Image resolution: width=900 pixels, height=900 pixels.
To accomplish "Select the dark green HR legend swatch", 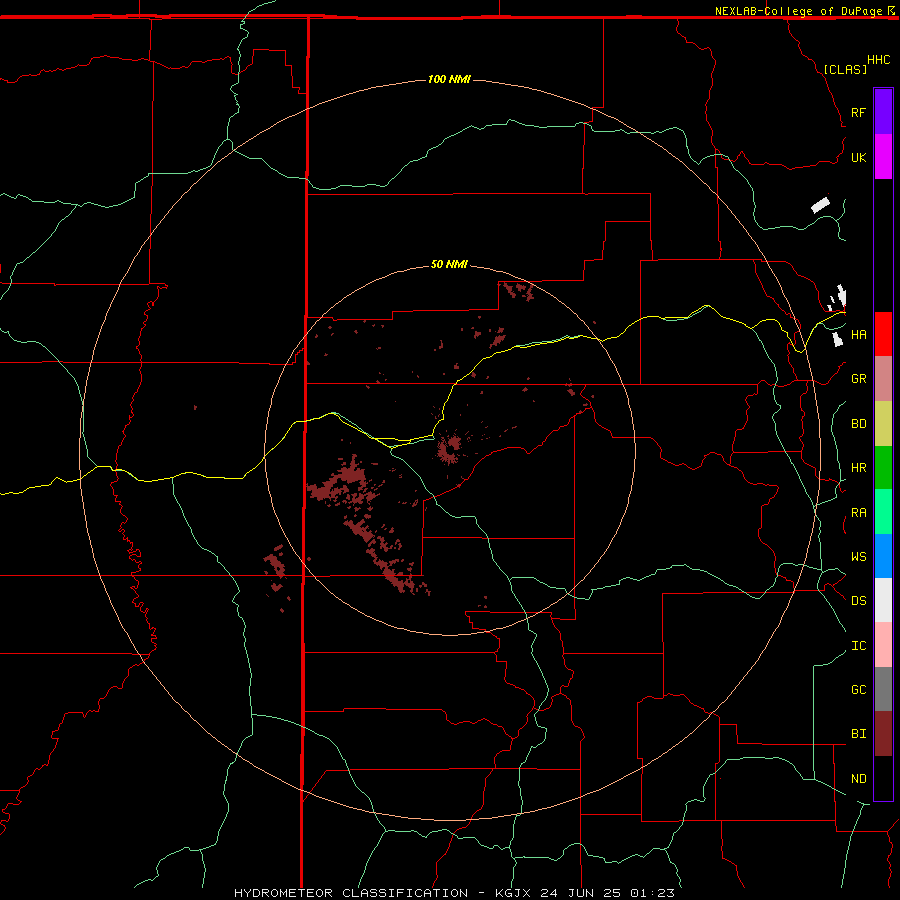I will click(883, 468).
